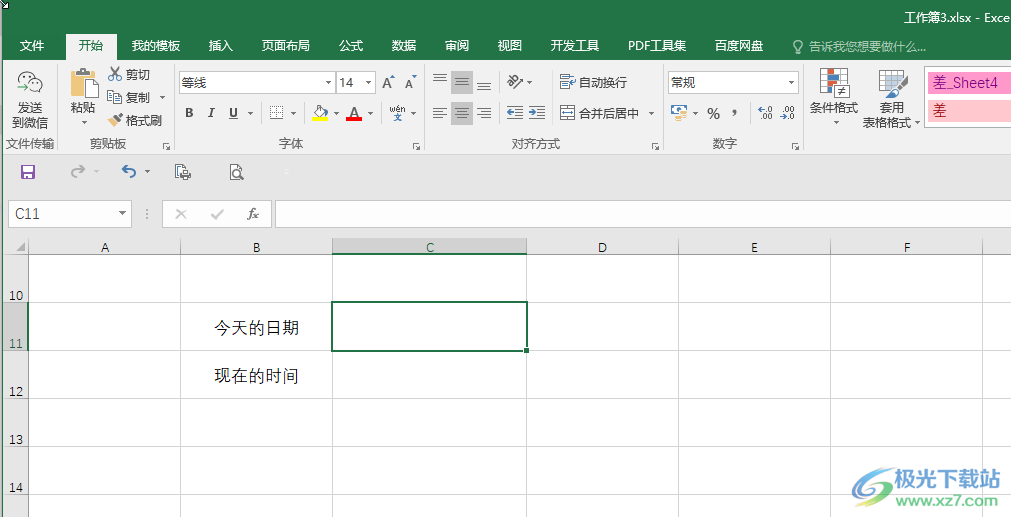Click the 条件格式 button
This screenshot has width=1011, height=517.
click(834, 97)
